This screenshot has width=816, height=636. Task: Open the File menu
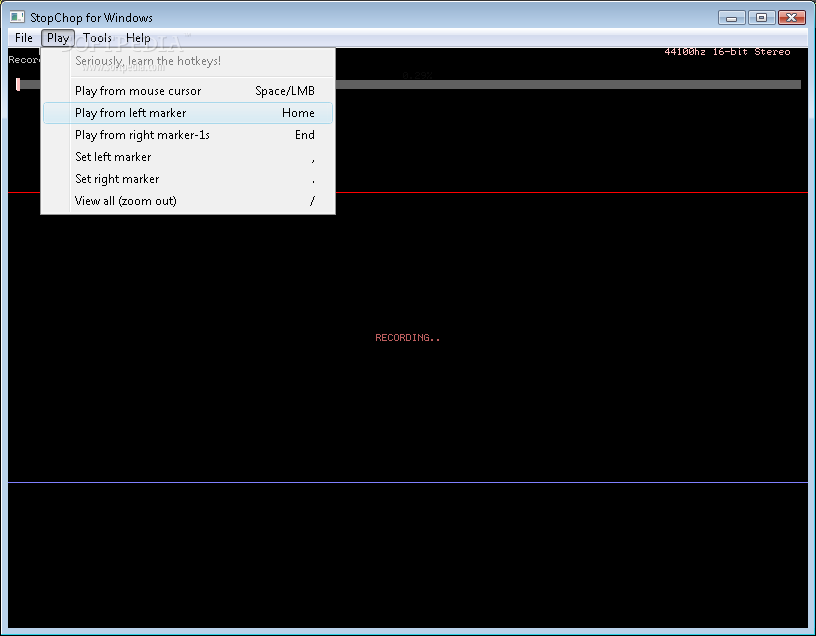tap(23, 38)
